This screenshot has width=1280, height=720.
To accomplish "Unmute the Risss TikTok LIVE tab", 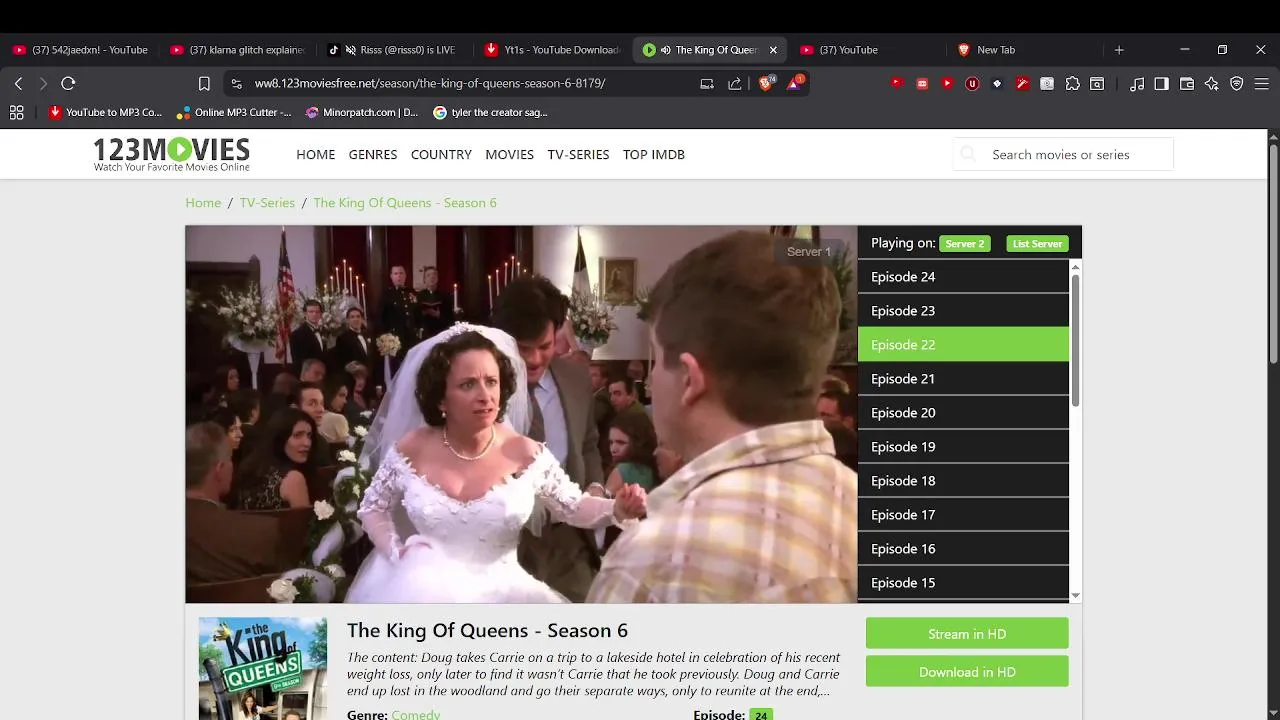I will pos(351,50).
